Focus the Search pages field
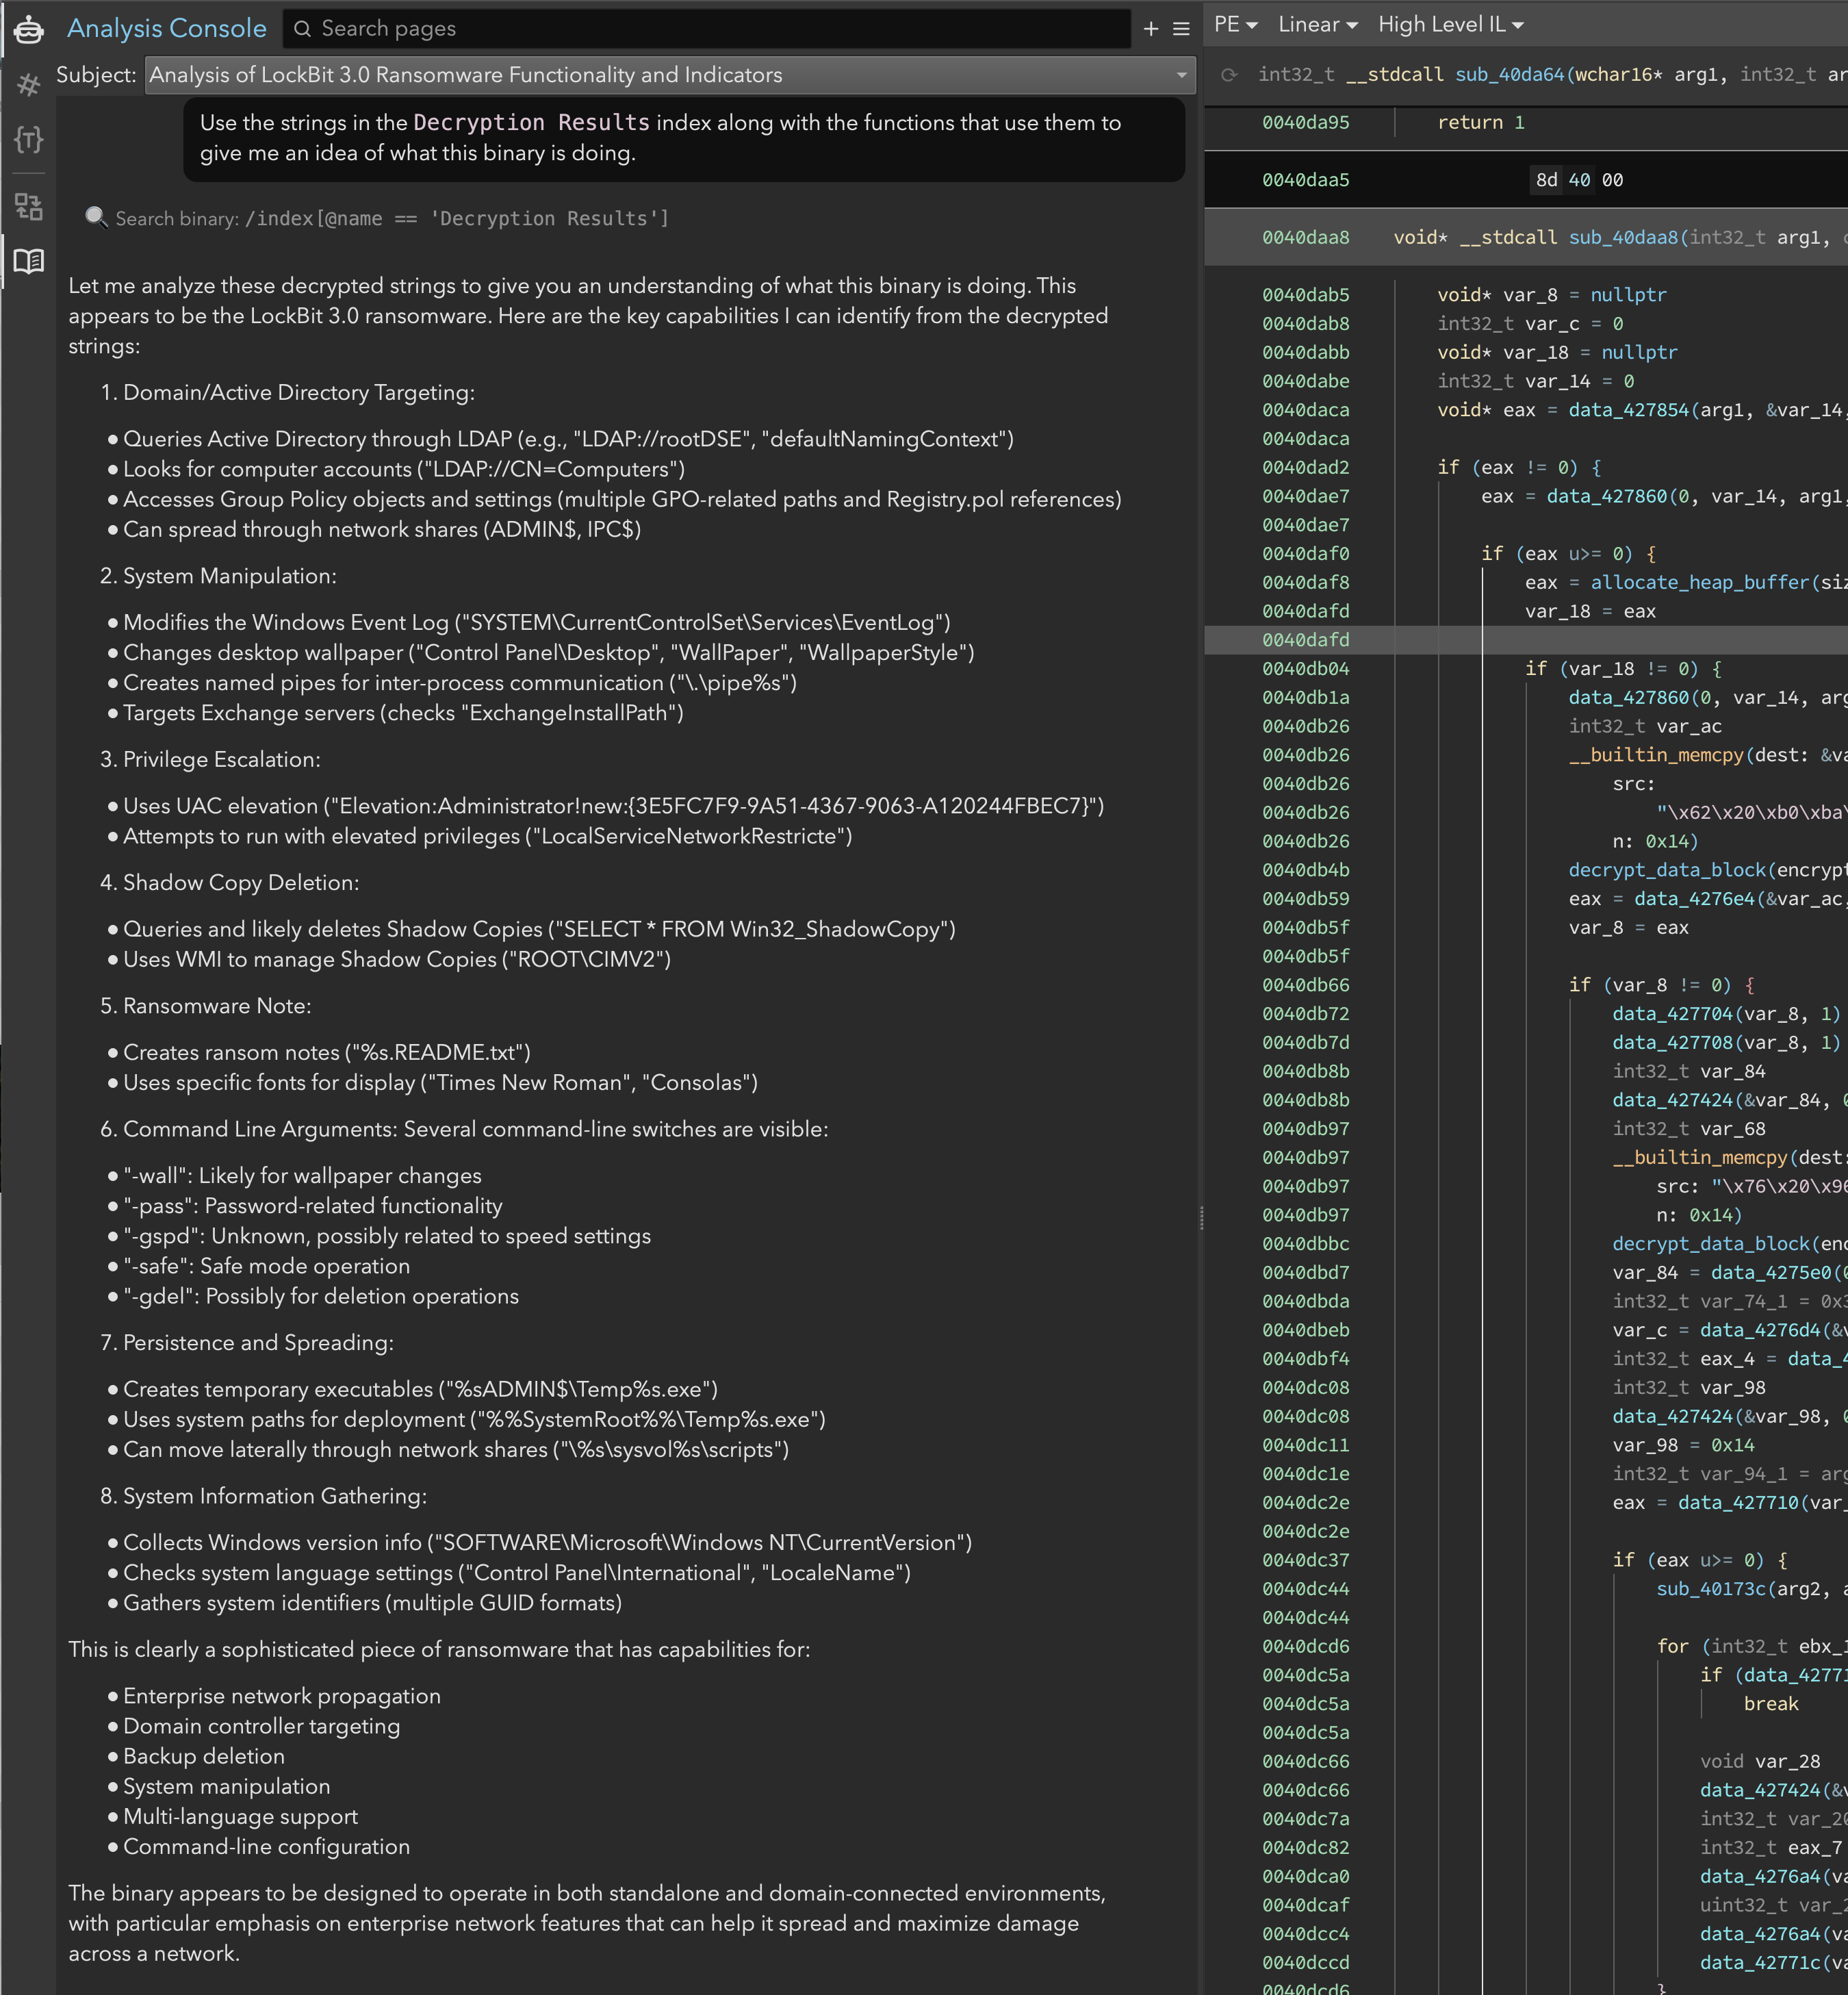1848x1995 pixels. coord(707,29)
